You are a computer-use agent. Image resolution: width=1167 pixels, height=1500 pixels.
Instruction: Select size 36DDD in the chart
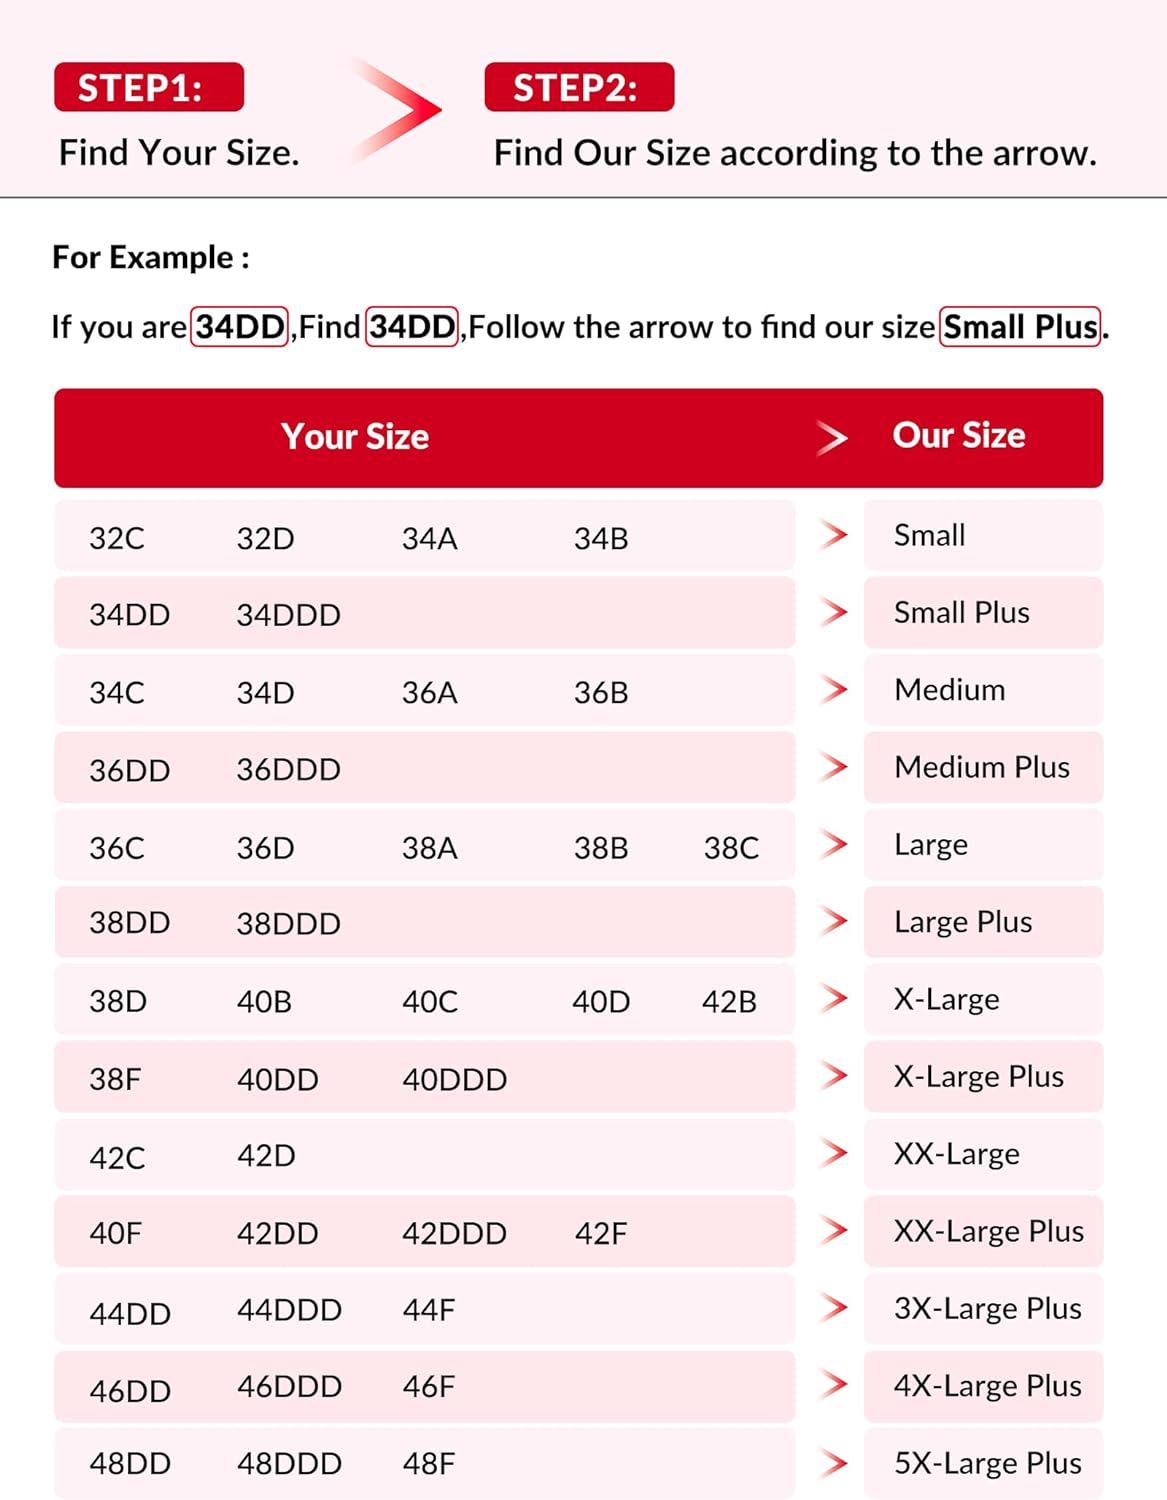(x=288, y=769)
